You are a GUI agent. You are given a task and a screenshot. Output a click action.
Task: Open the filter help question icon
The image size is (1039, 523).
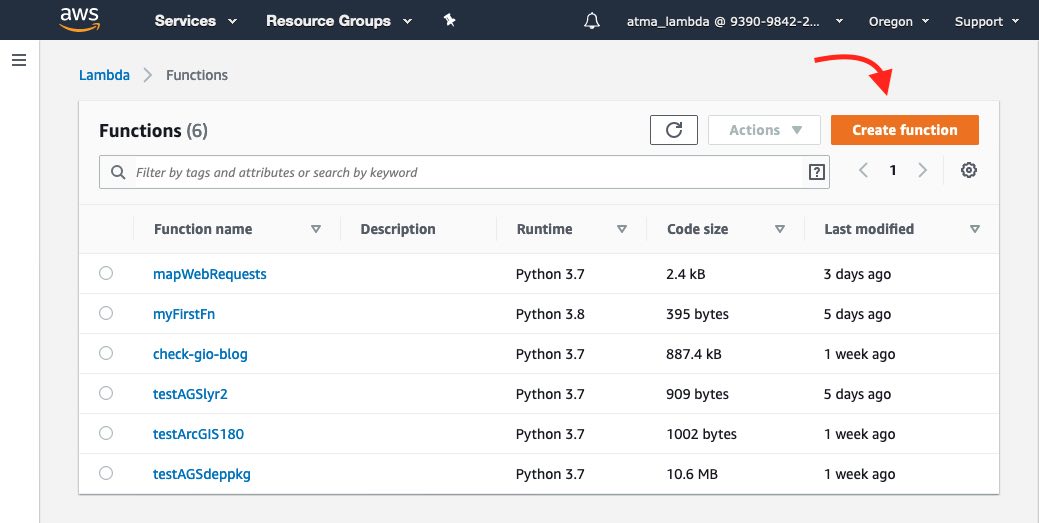tap(817, 172)
